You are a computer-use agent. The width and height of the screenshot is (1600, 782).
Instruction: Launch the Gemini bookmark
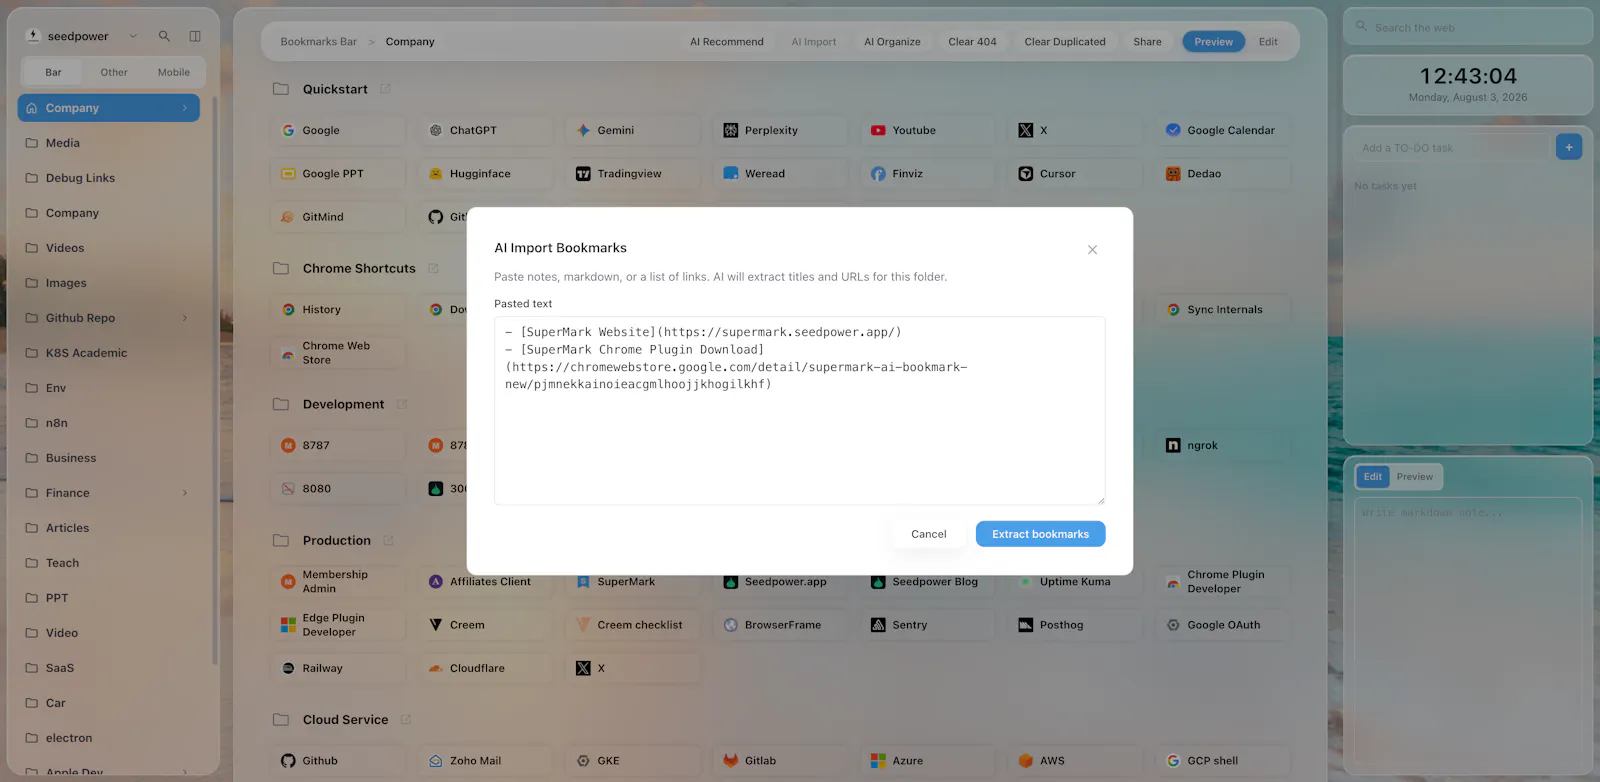click(x=633, y=130)
